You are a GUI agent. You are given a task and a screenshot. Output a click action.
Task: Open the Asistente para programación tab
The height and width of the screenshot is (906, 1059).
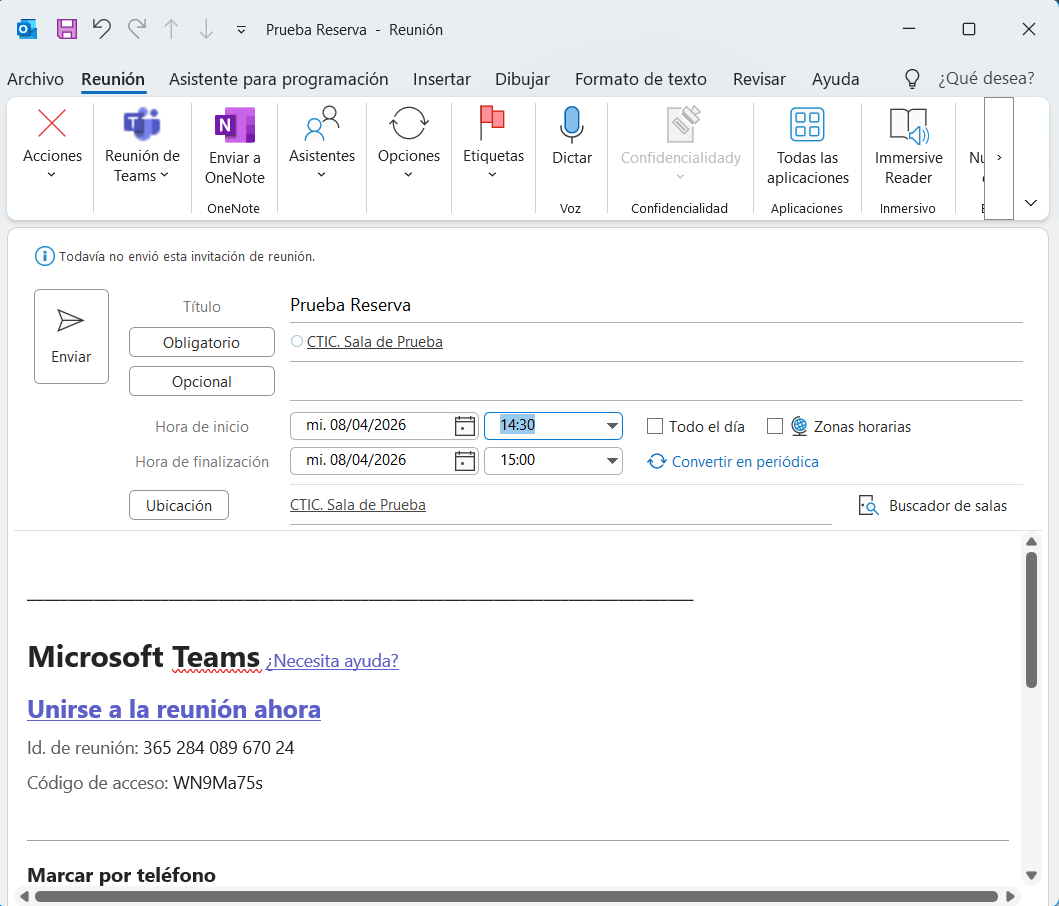(278, 79)
